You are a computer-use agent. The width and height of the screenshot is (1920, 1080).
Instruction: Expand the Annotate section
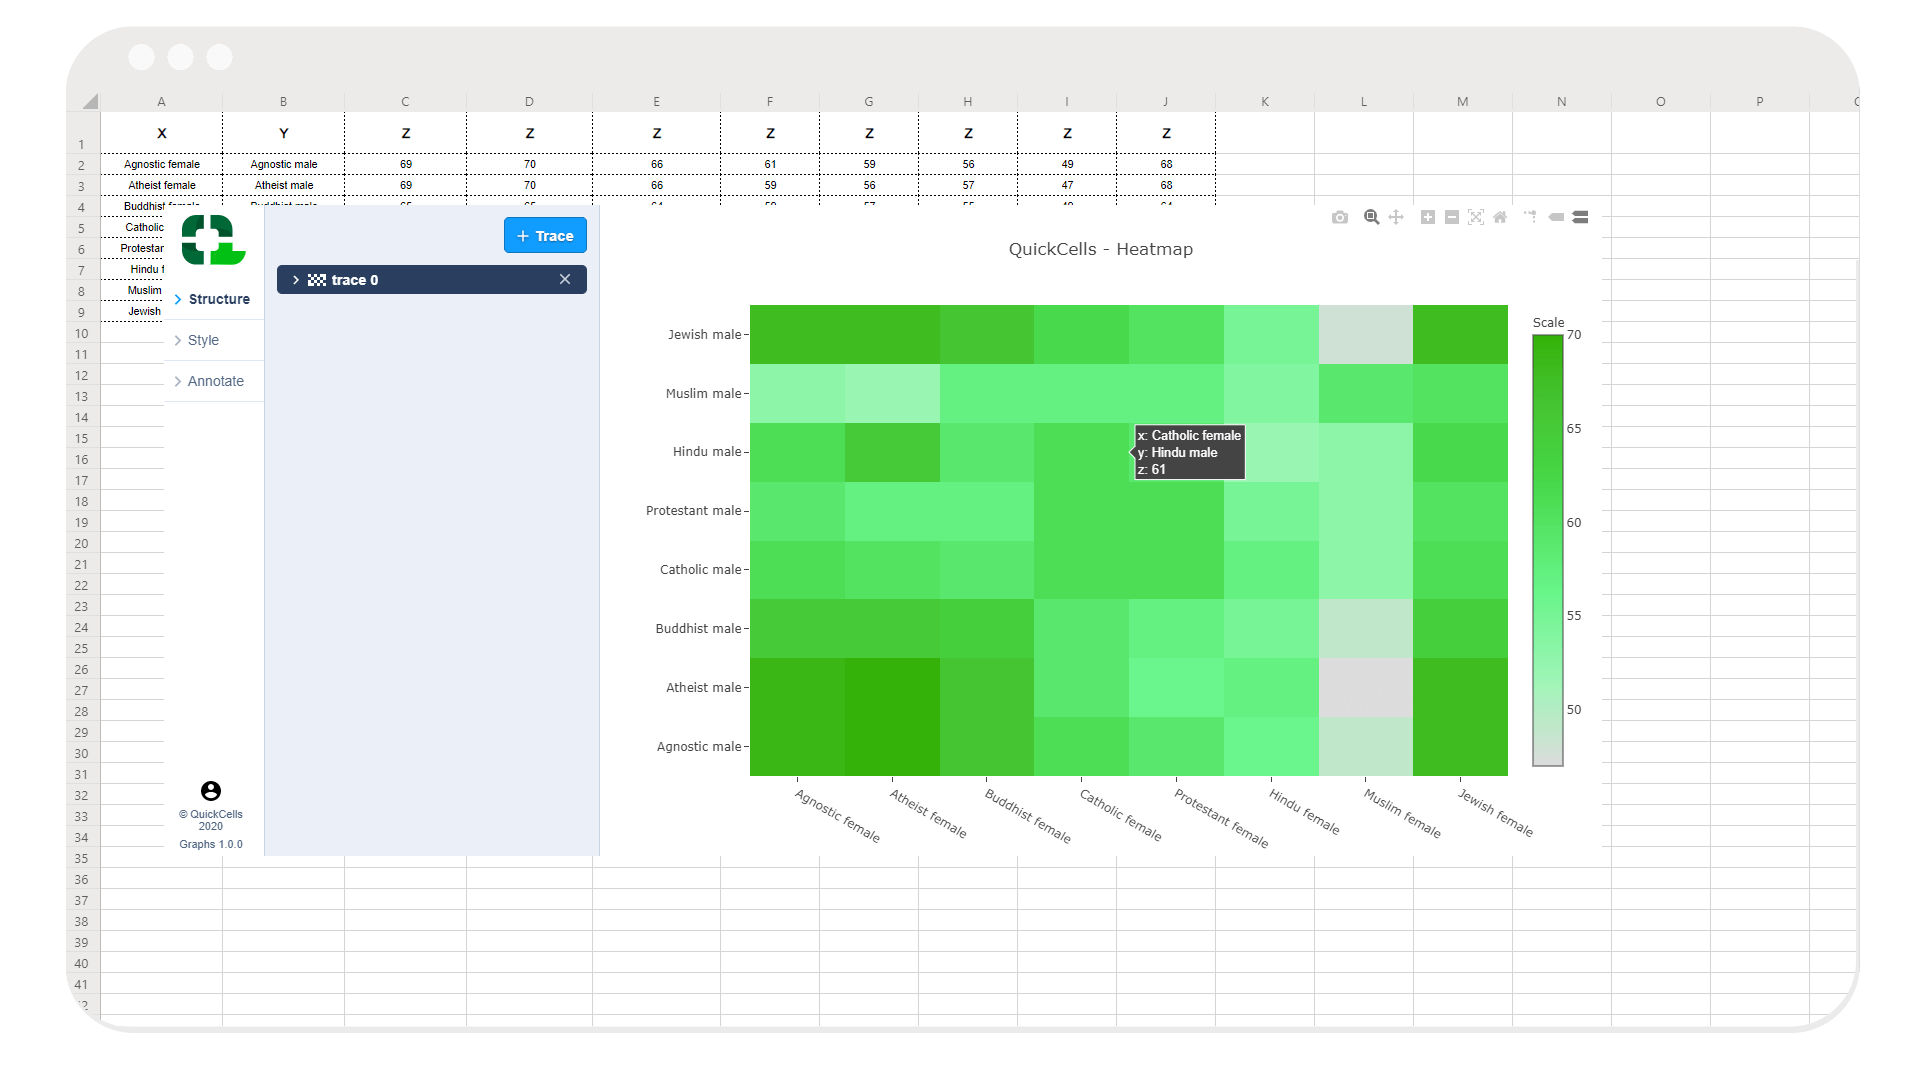[215, 381]
